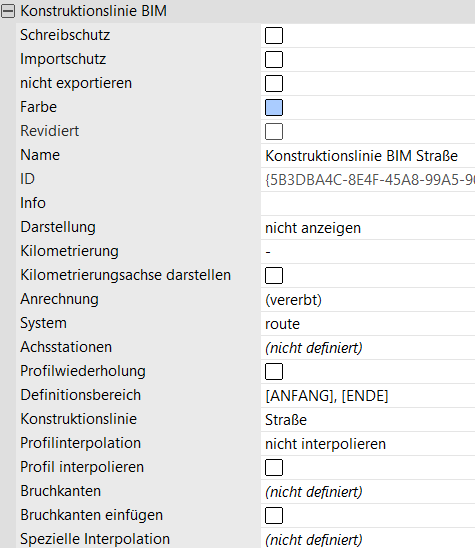Select the ID GUID value field
Screen dimensions: 475x548
pos(368,180)
